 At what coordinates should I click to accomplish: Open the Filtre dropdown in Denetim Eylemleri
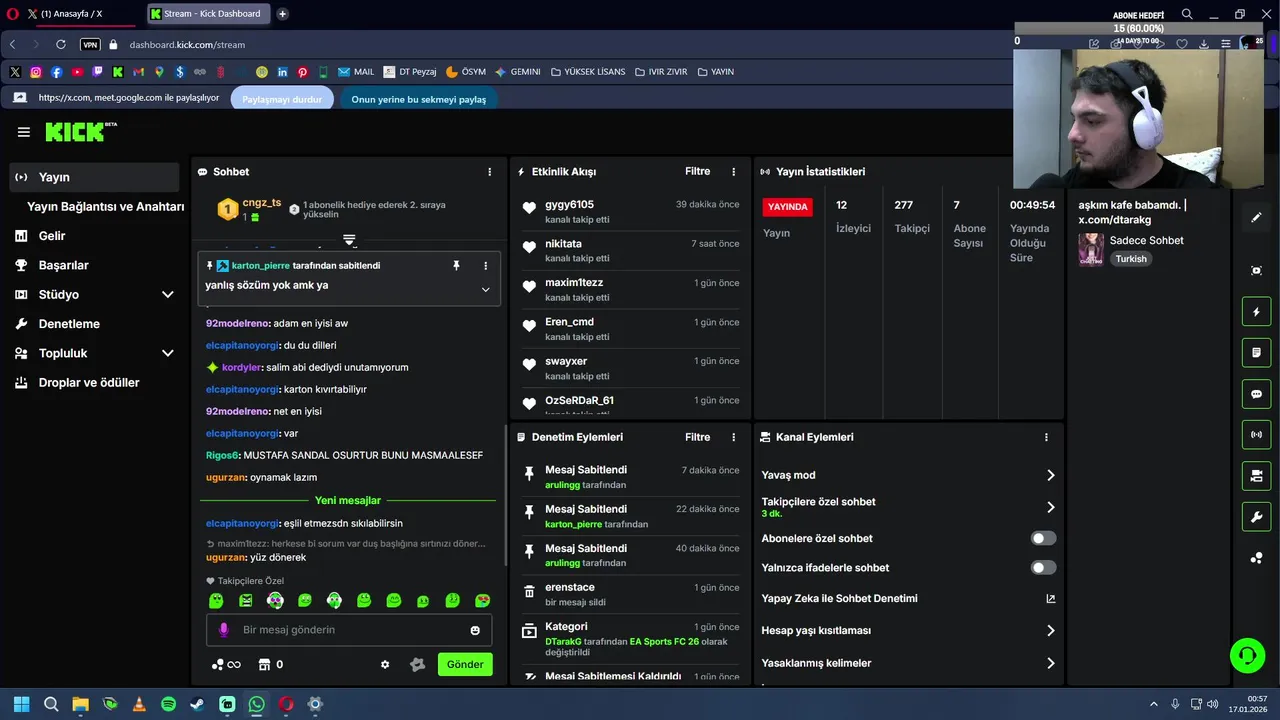(697, 437)
